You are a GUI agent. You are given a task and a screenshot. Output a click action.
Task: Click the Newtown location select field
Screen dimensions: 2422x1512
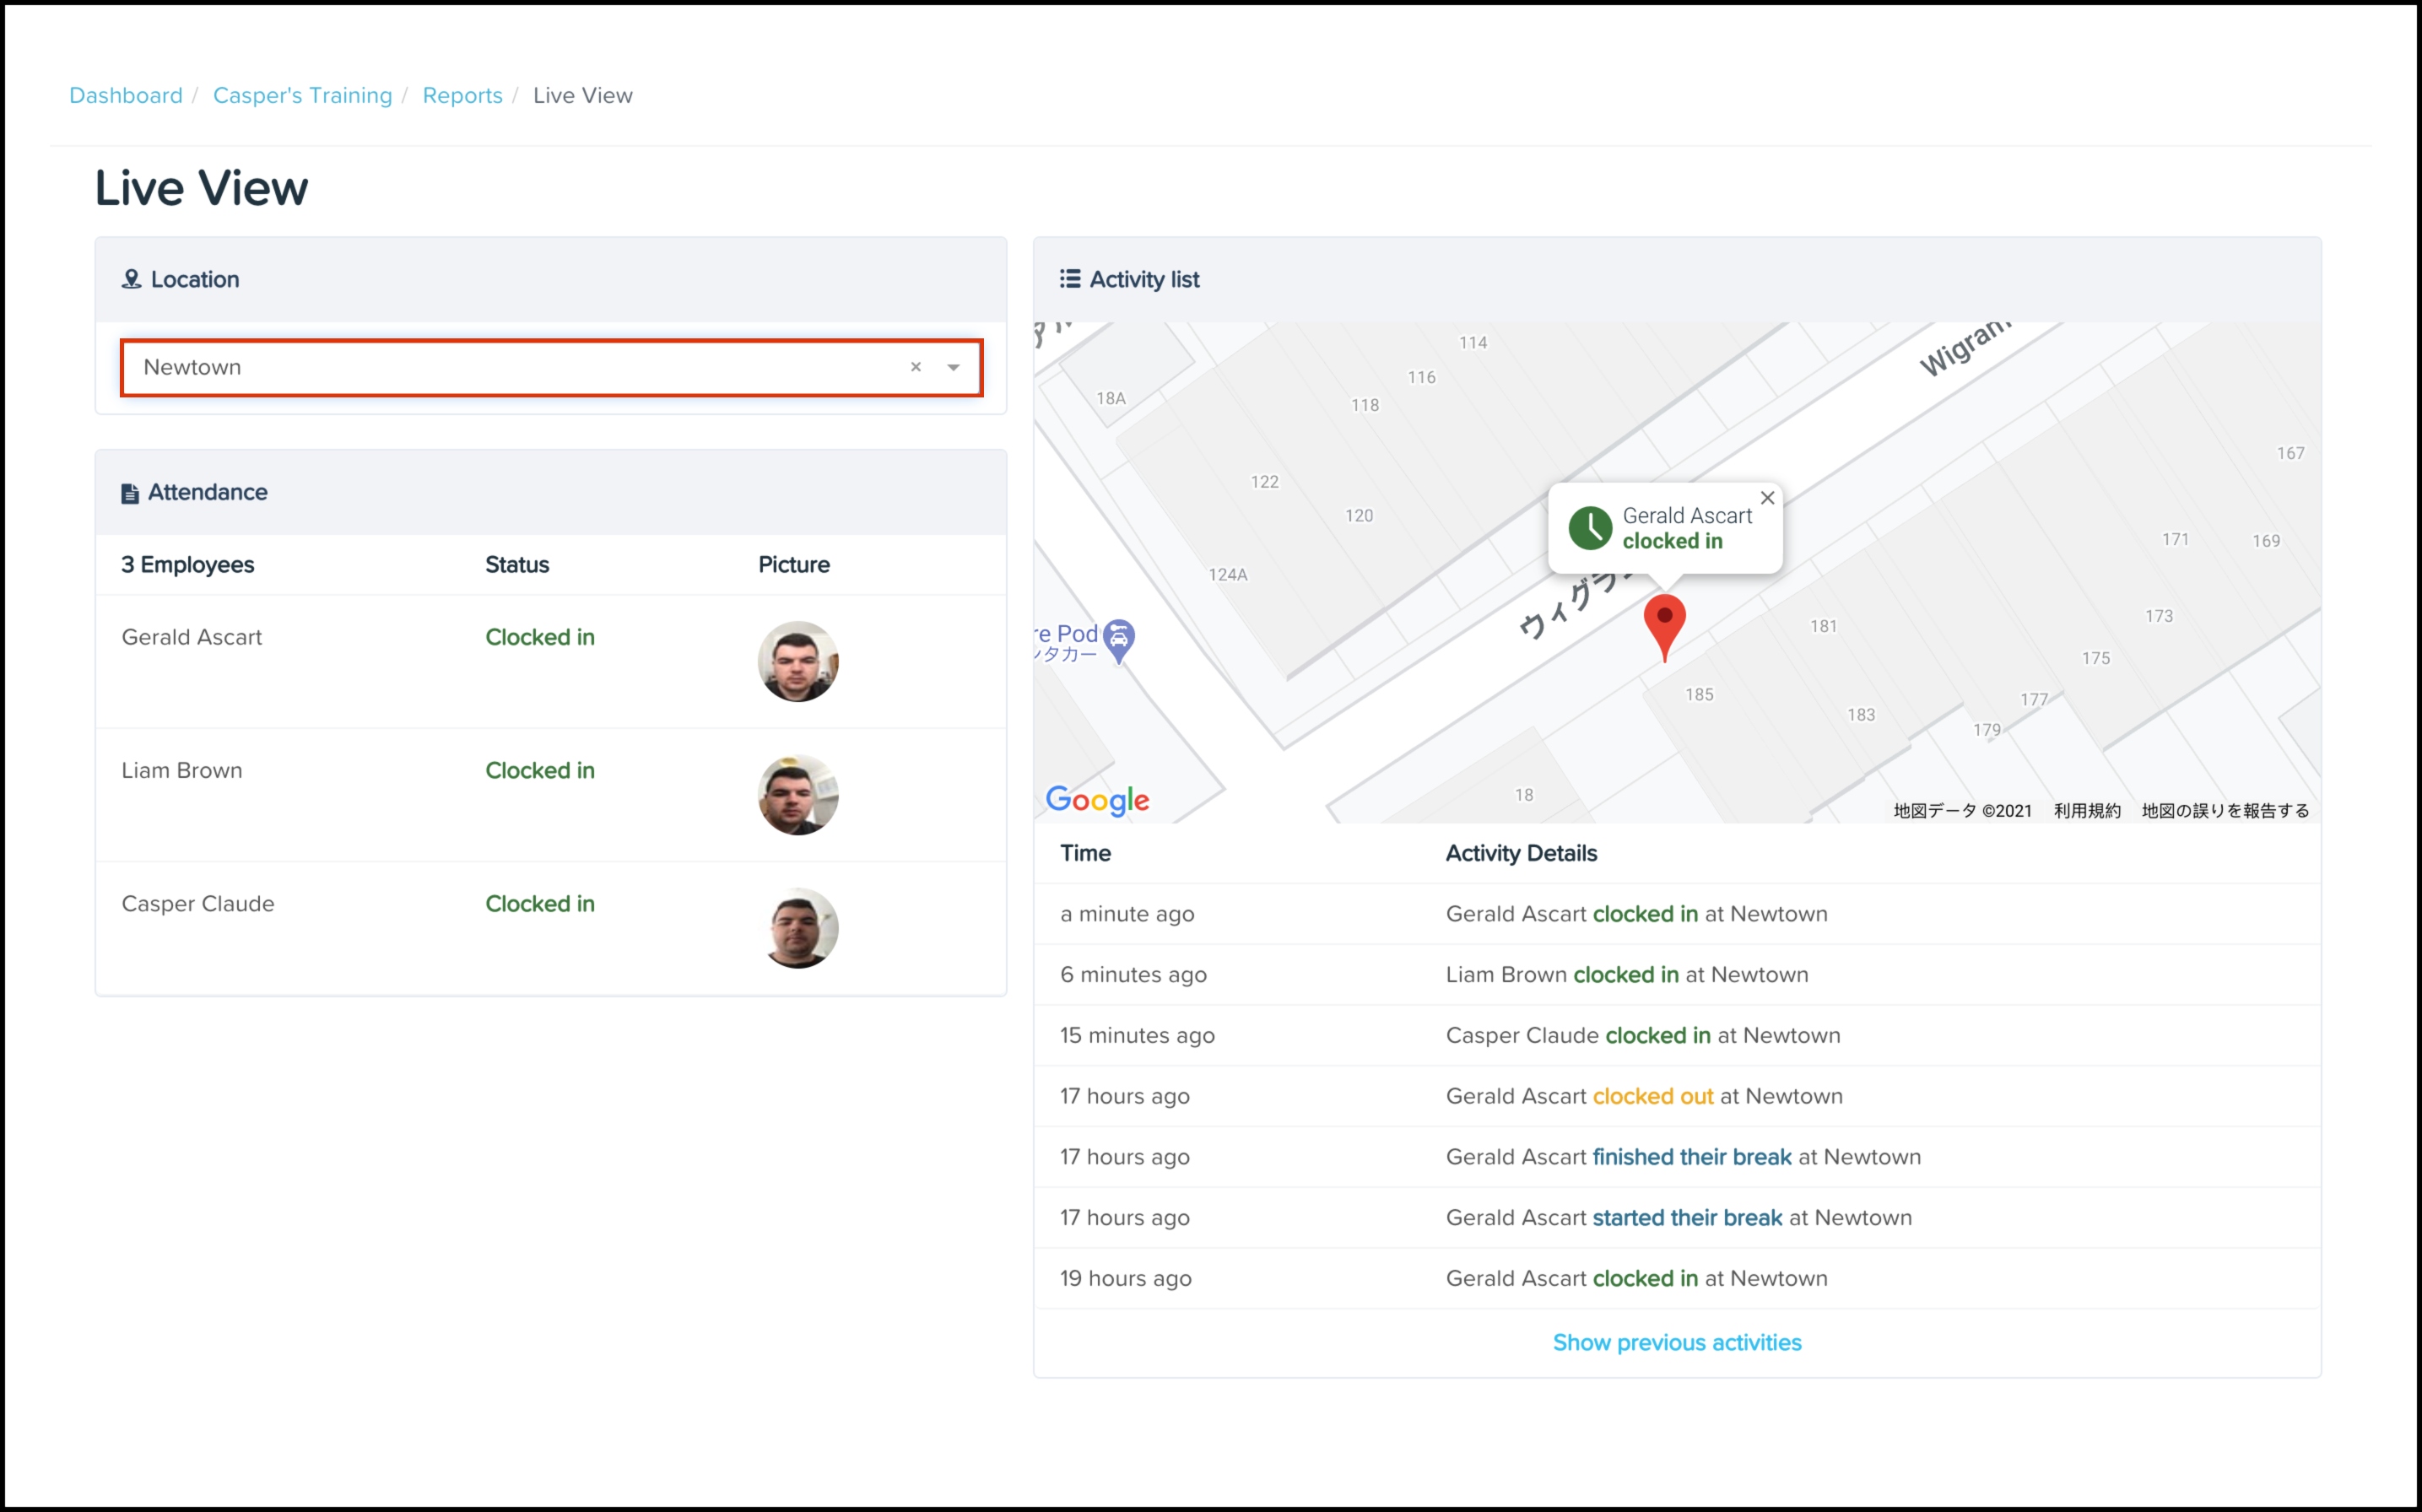coord(500,367)
